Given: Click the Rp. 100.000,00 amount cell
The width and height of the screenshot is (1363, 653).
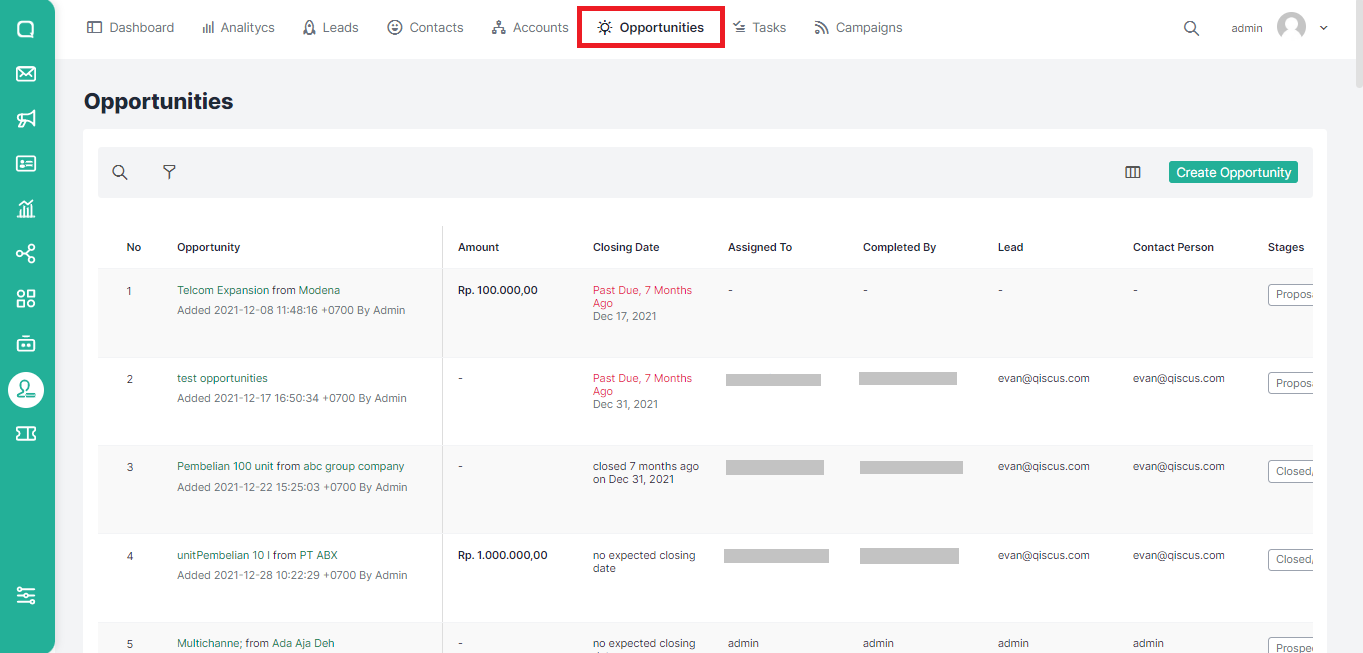Looking at the screenshot, I should coord(498,290).
